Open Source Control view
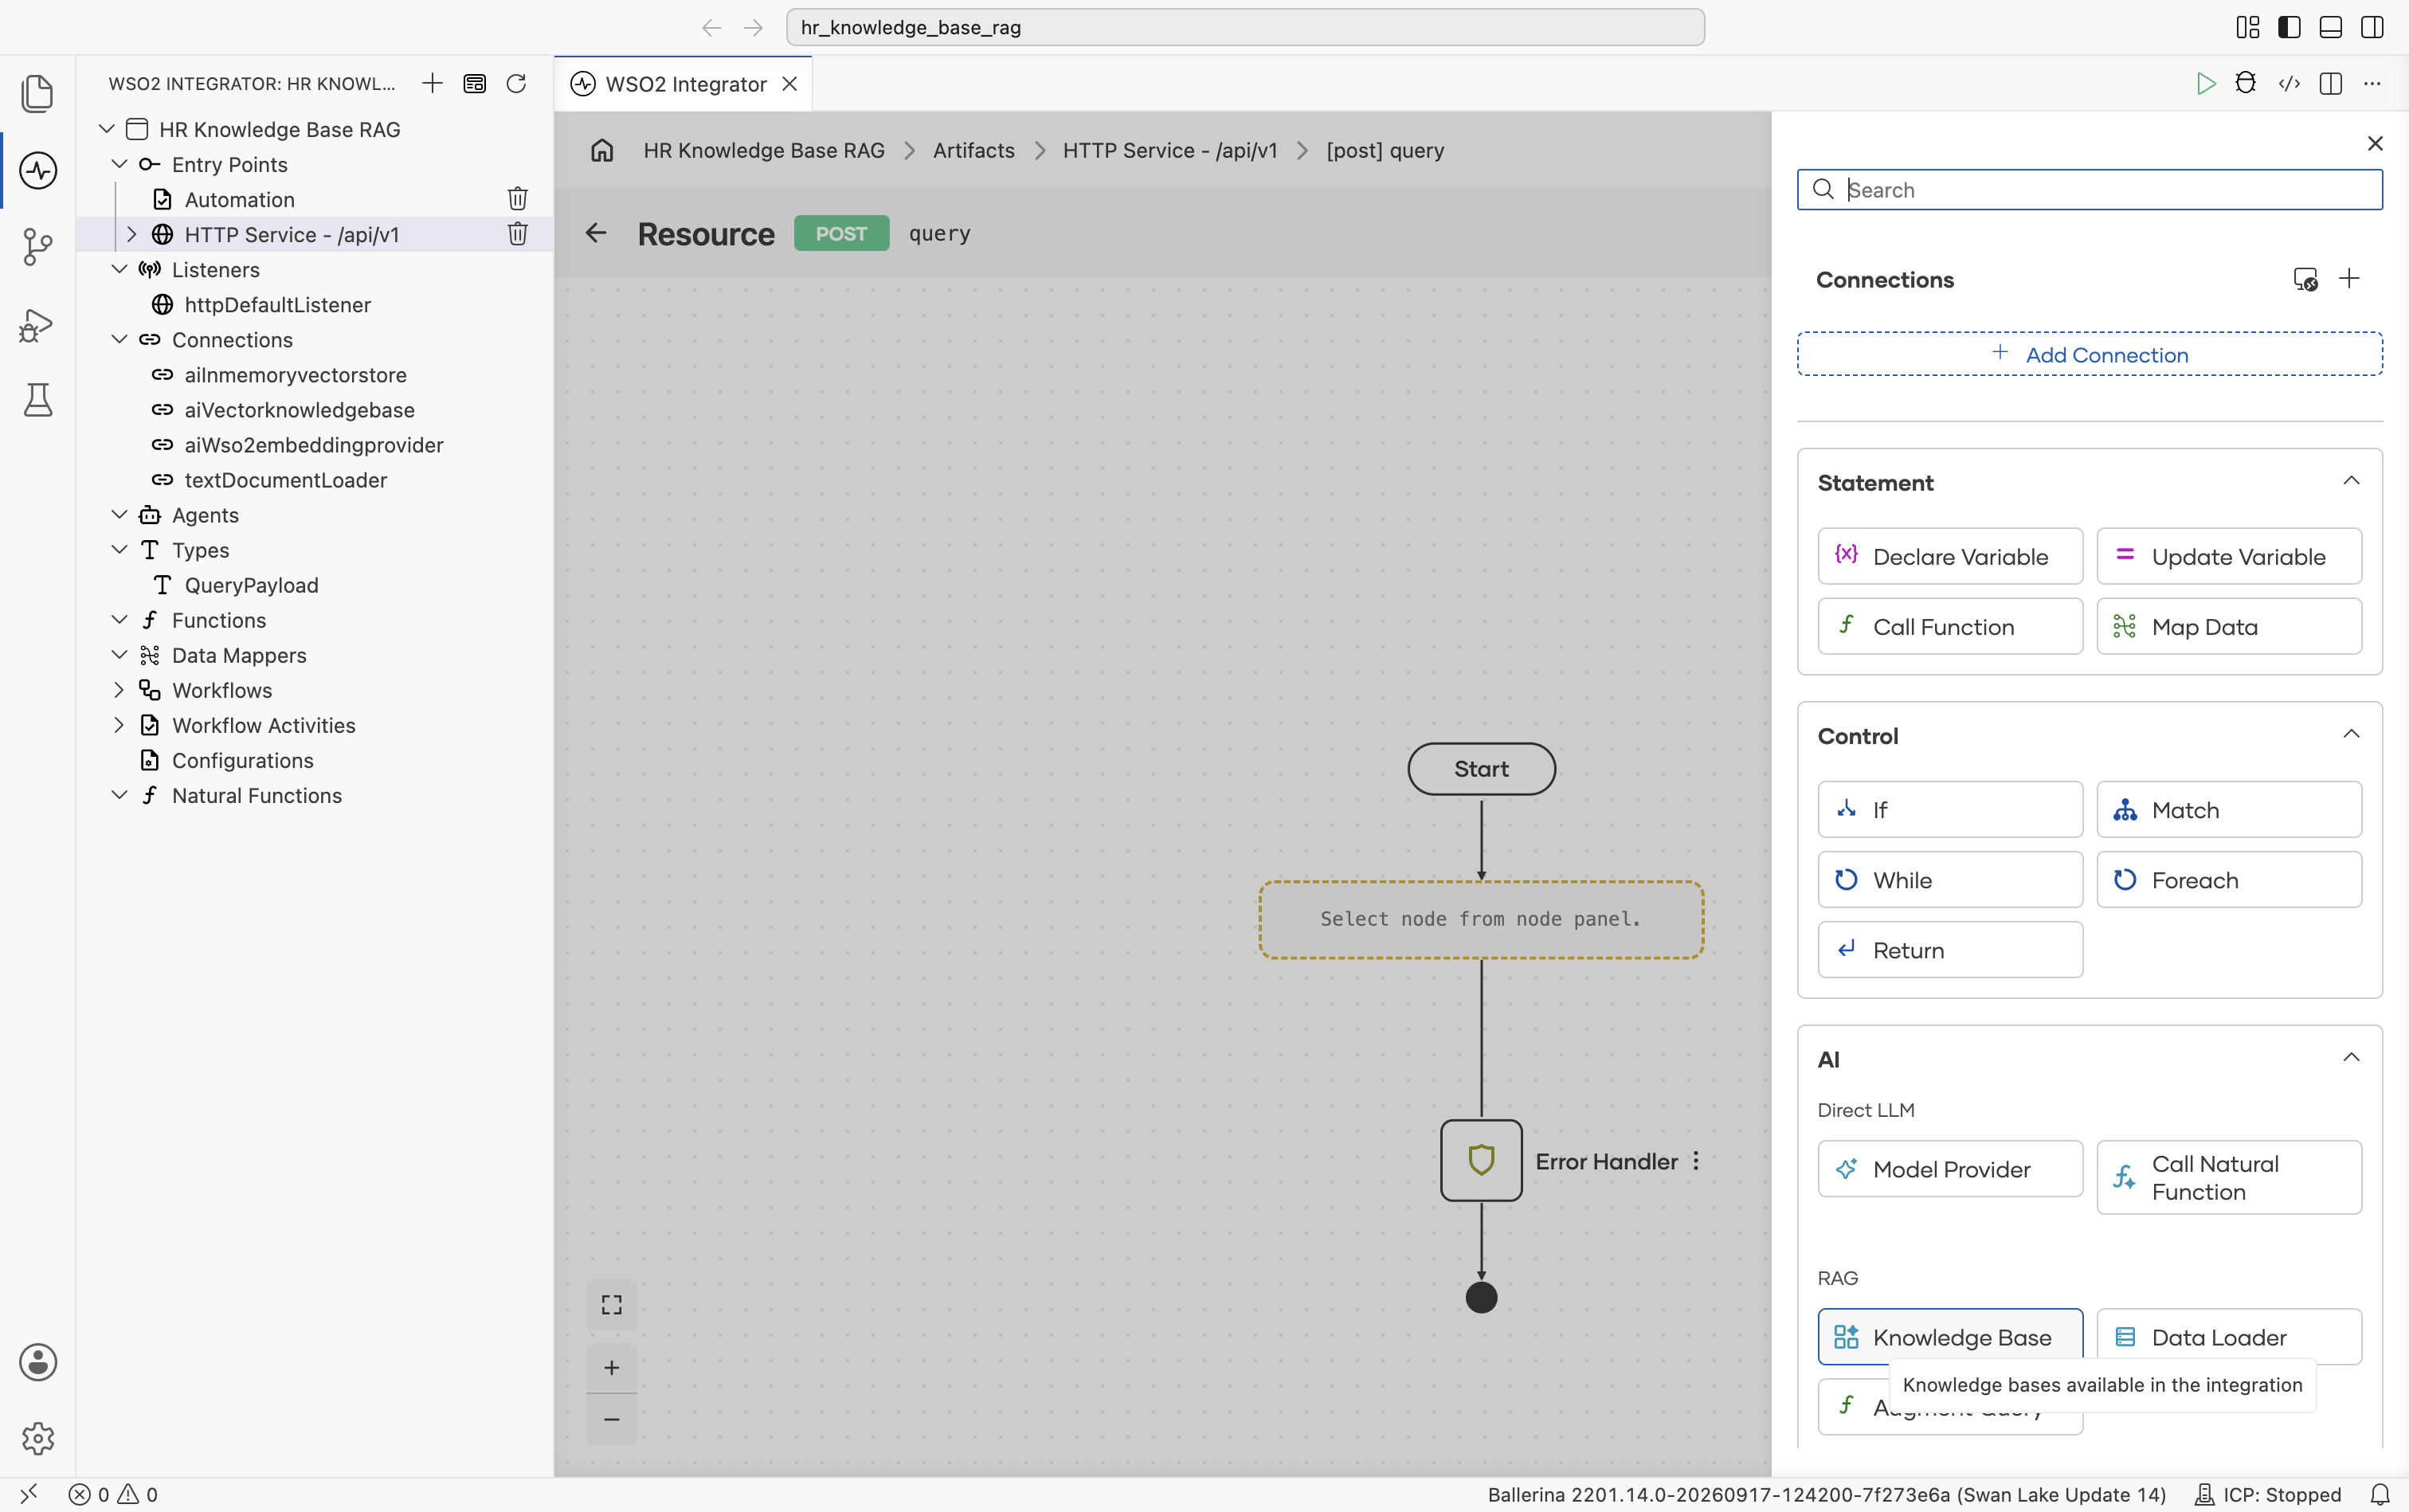 coord(37,246)
